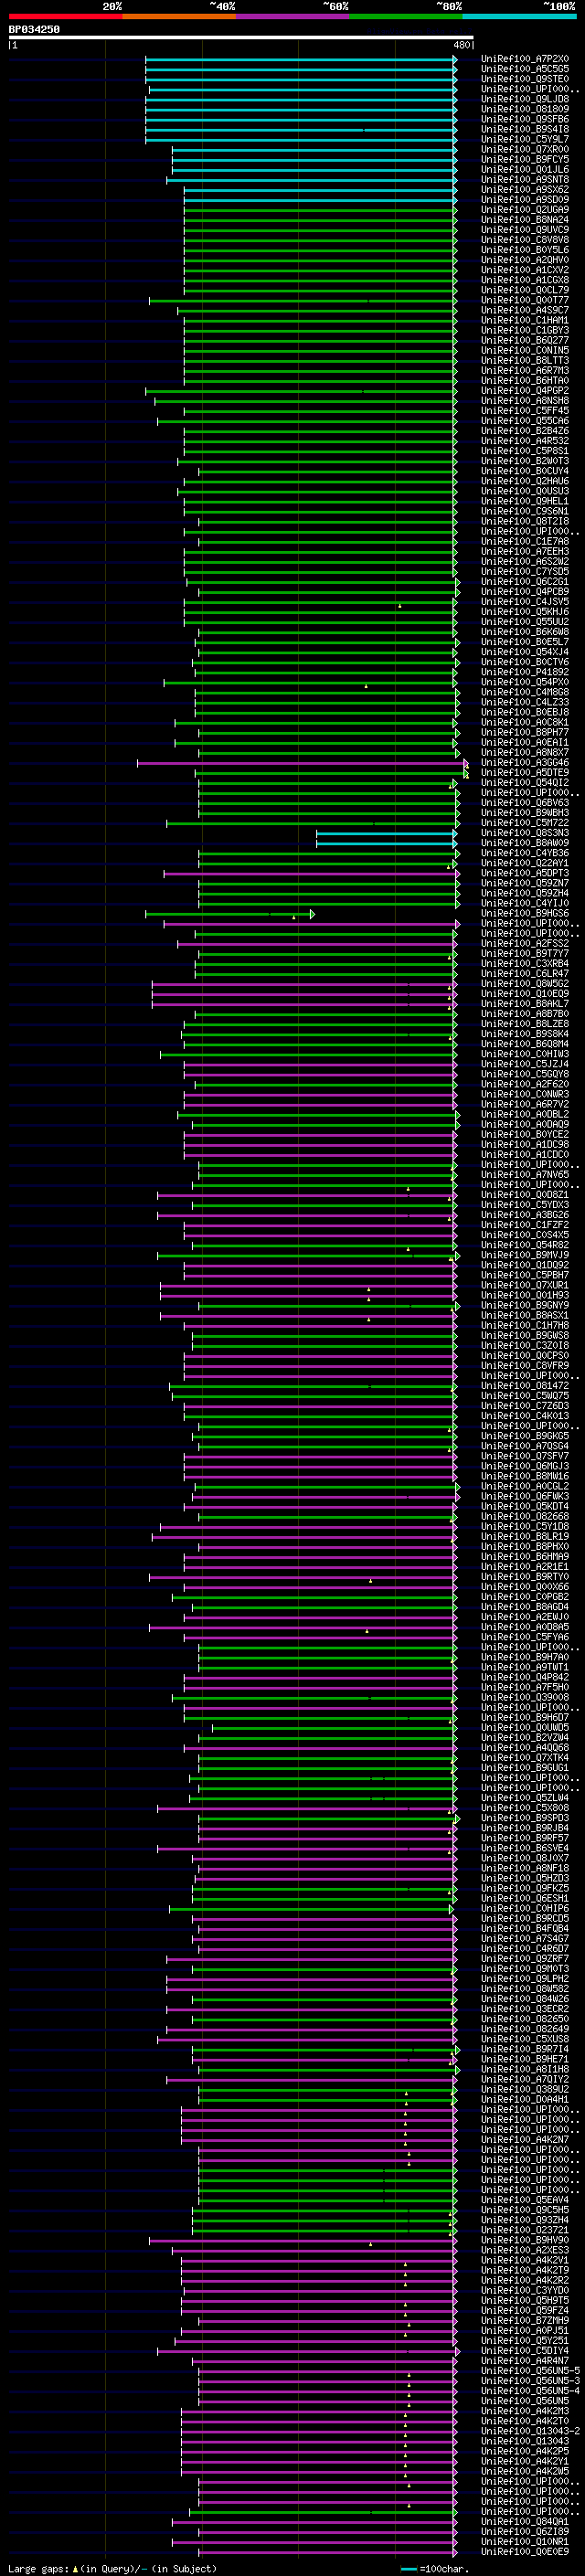Click cyan alignment bar for UniRef100_Q7XR00
Image resolution: width=585 pixels, height=2576 pixels.
[x=314, y=149]
